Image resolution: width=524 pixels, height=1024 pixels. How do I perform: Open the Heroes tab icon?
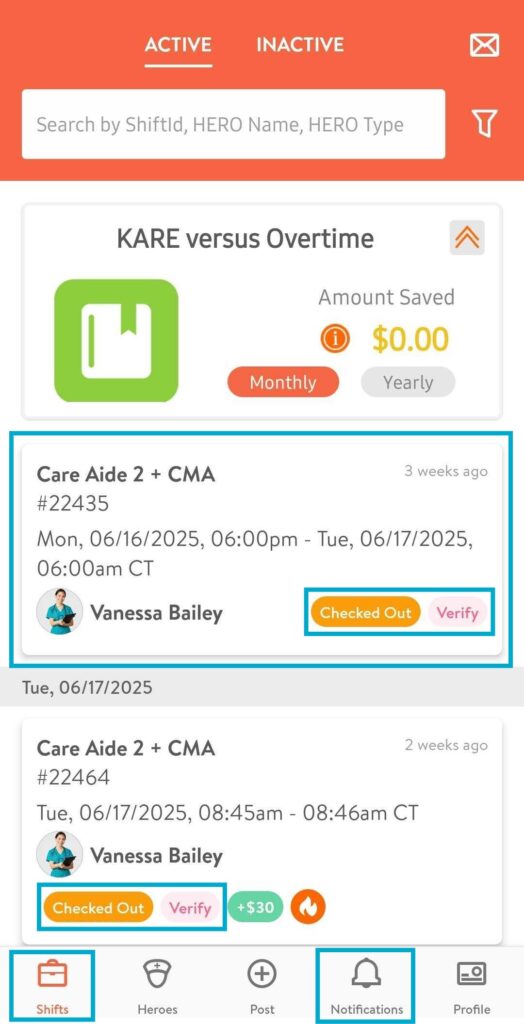pyautogui.click(x=157, y=976)
